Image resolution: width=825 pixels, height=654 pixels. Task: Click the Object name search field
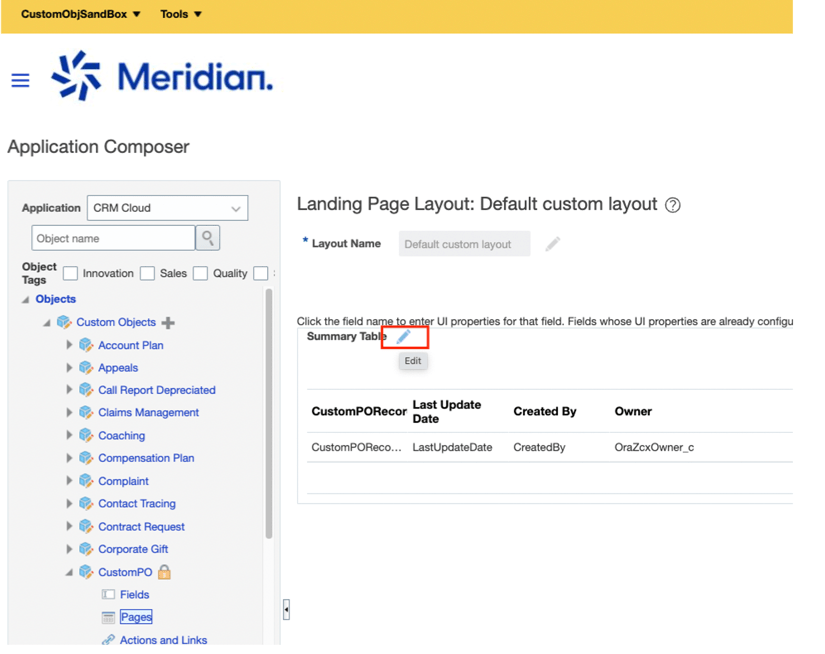click(113, 238)
